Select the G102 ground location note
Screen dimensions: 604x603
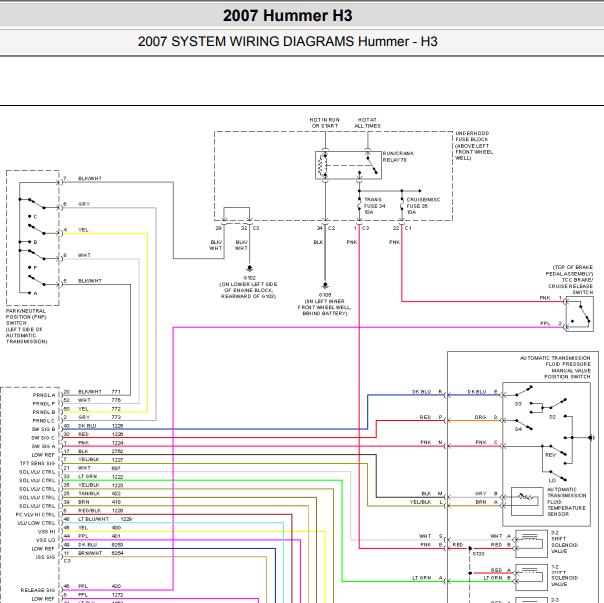[x=248, y=287]
